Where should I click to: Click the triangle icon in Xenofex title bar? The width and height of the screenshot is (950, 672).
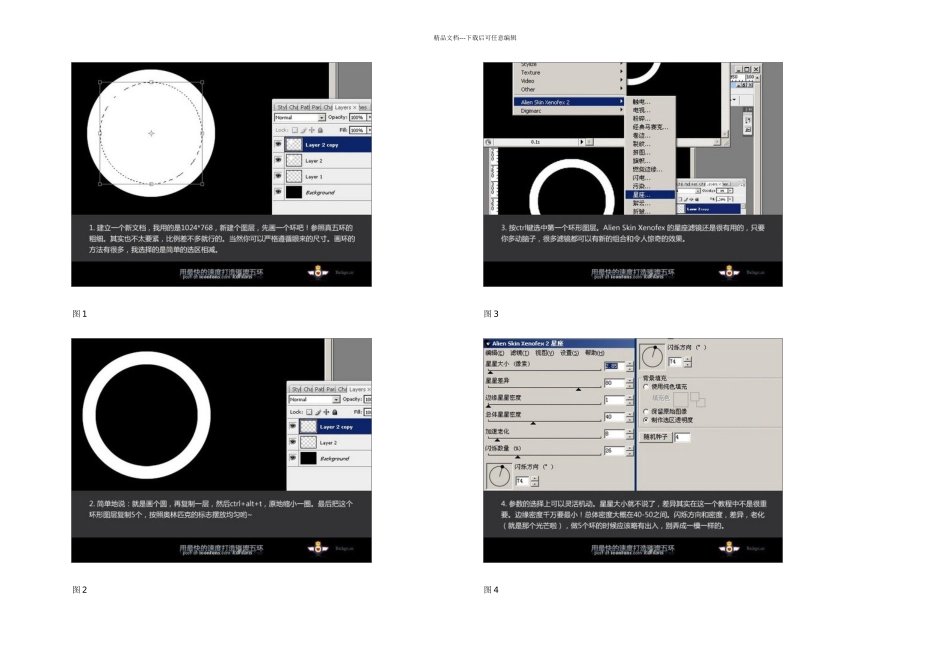click(x=488, y=344)
